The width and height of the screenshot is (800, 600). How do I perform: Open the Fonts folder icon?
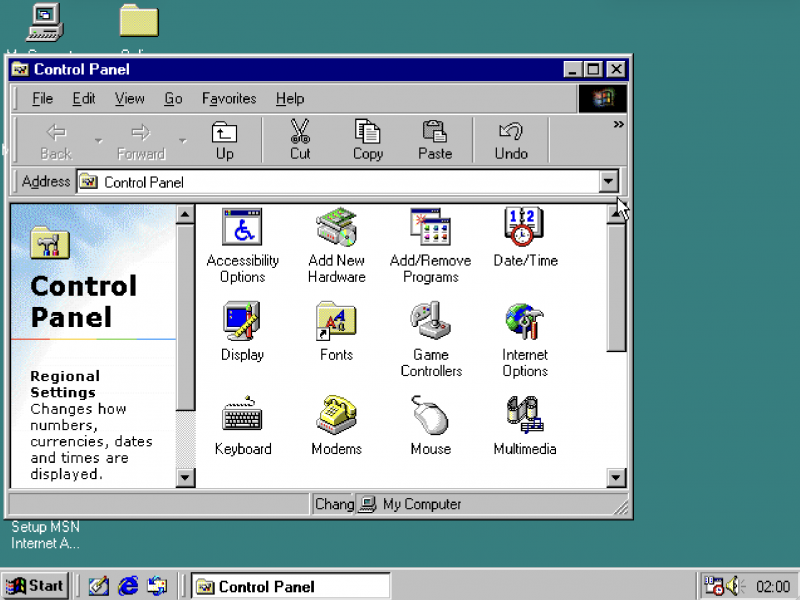[x=336, y=322]
